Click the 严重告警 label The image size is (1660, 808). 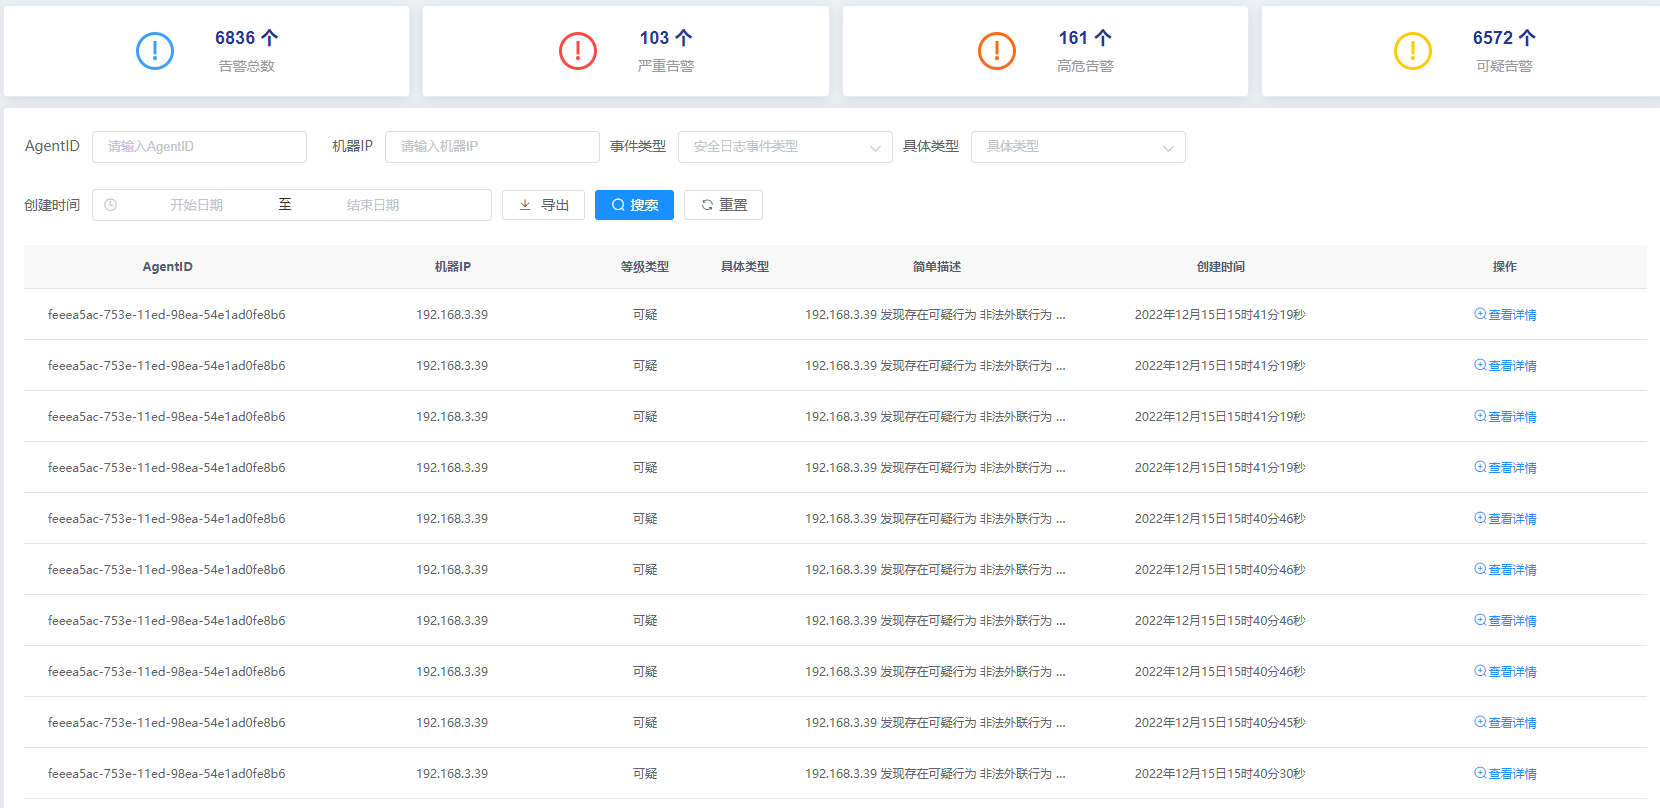(x=666, y=66)
